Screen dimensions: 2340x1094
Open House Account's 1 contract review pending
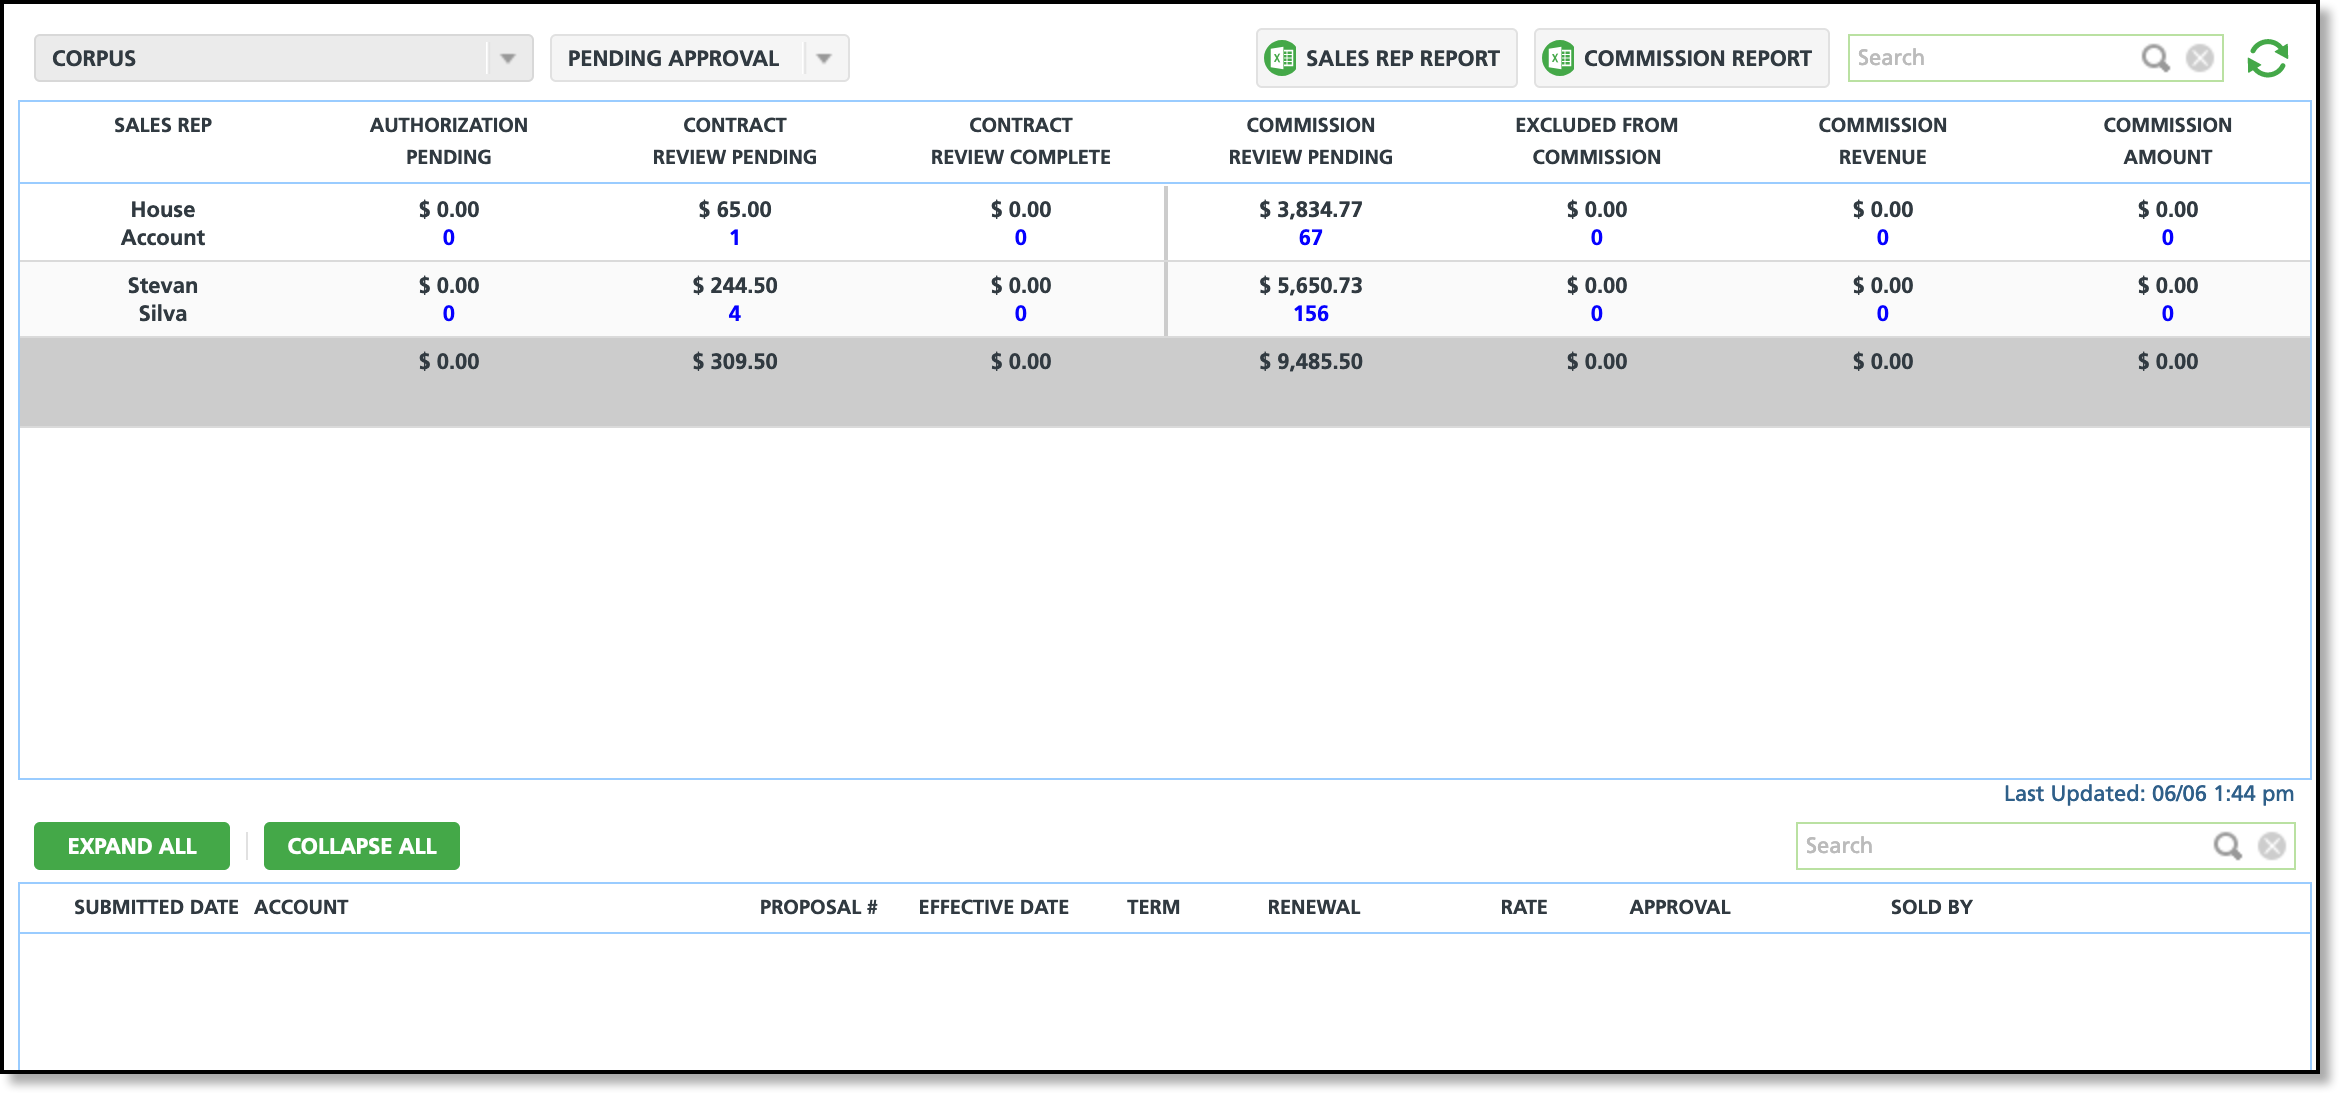click(x=735, y=238)
